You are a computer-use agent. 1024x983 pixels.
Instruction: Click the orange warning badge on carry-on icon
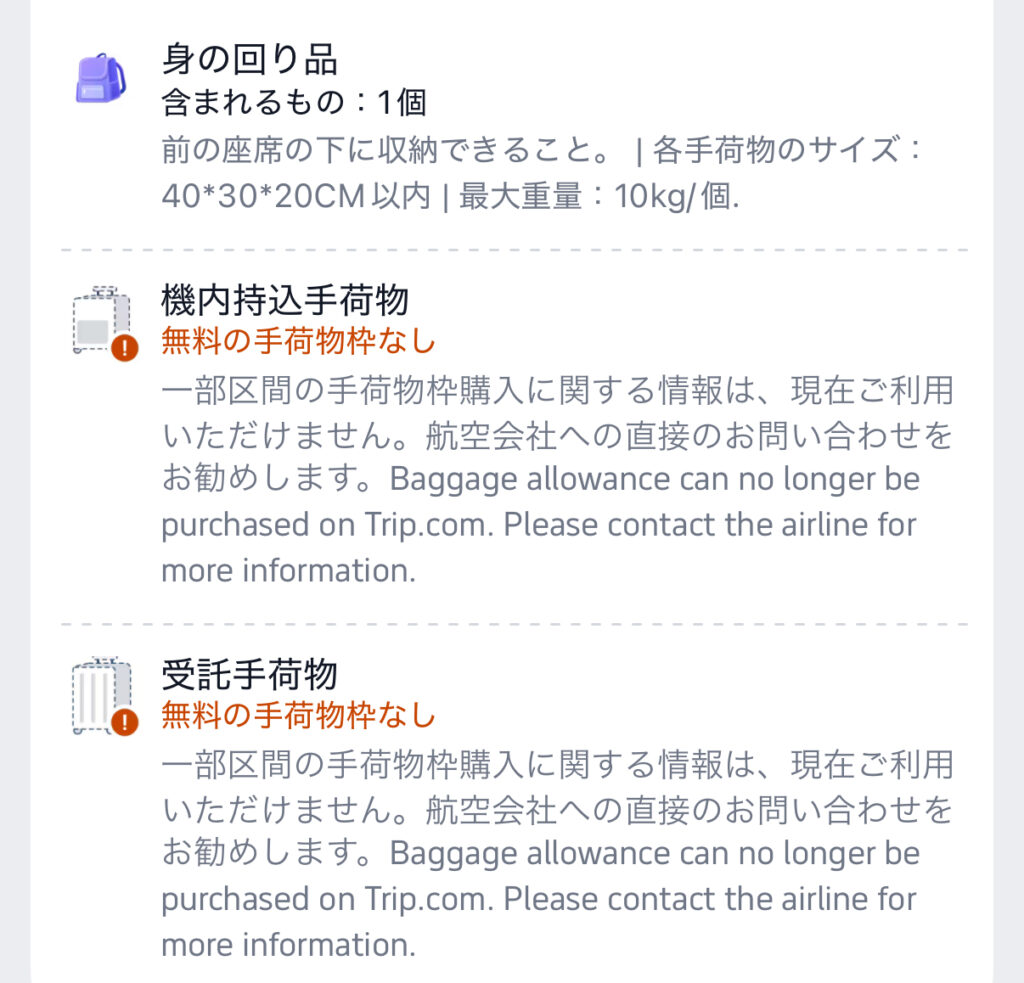(x=124, y=347)
